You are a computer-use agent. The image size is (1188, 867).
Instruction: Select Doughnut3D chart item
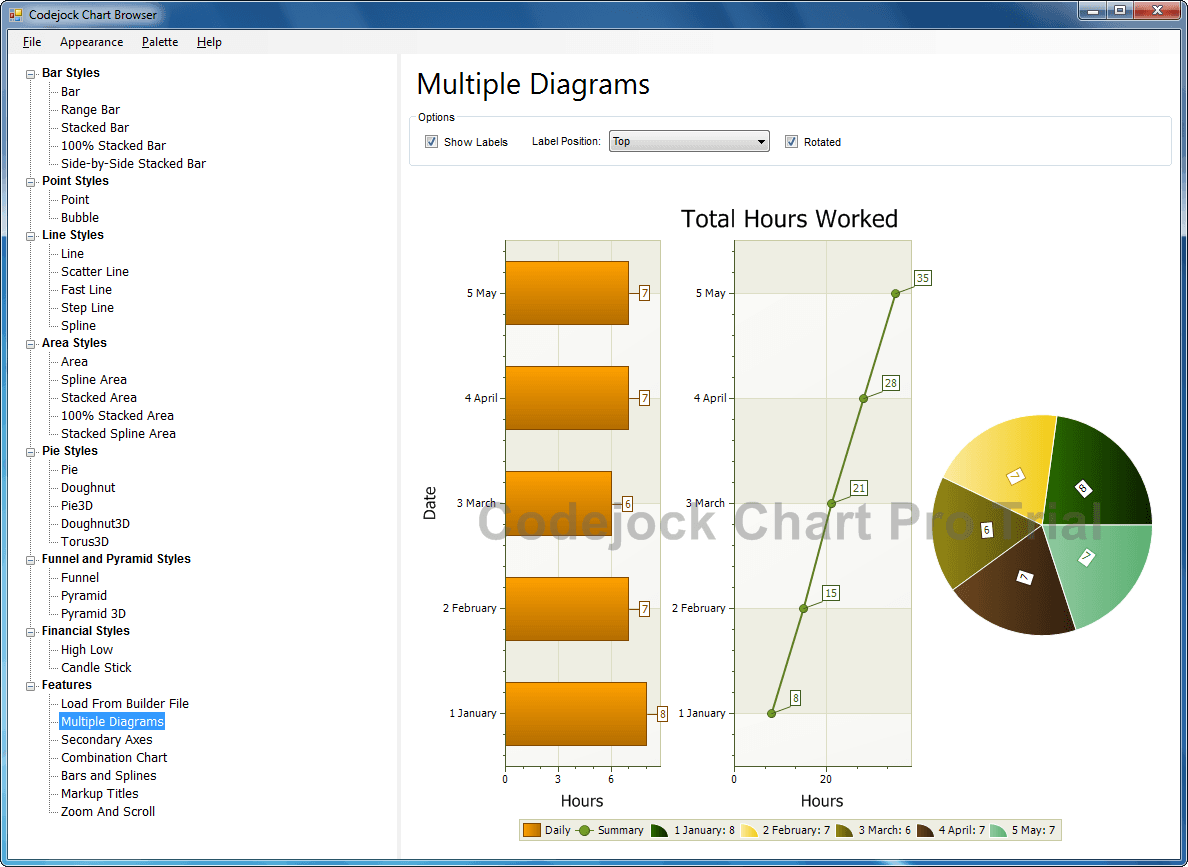coord(95,524)
